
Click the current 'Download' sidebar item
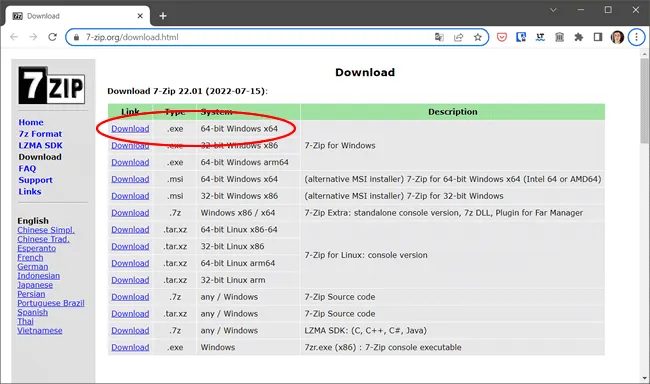click(x=40, y=157)
